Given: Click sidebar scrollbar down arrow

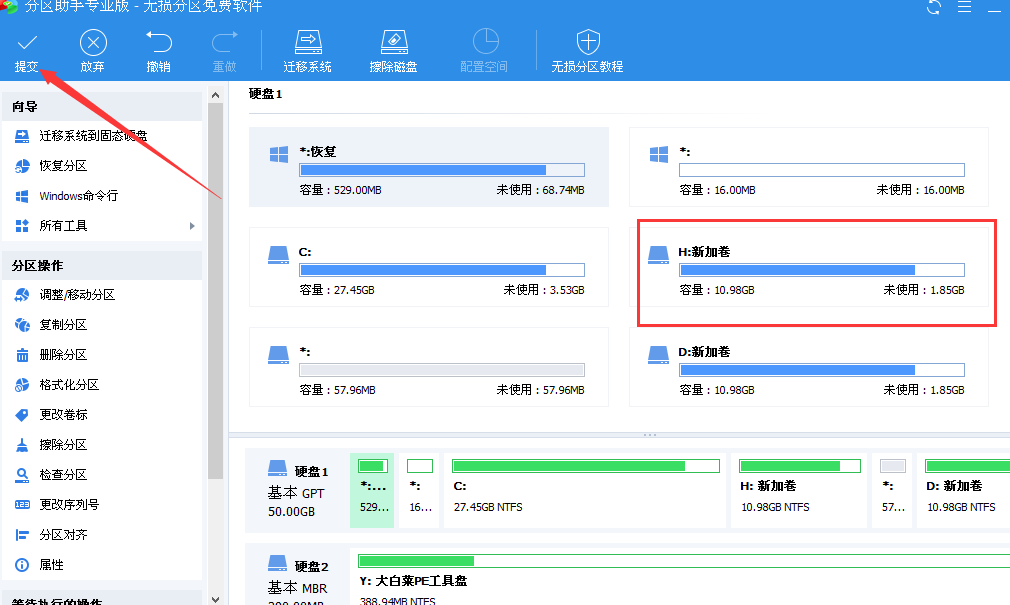Looking at the screenshot, I should coord(216,599).
